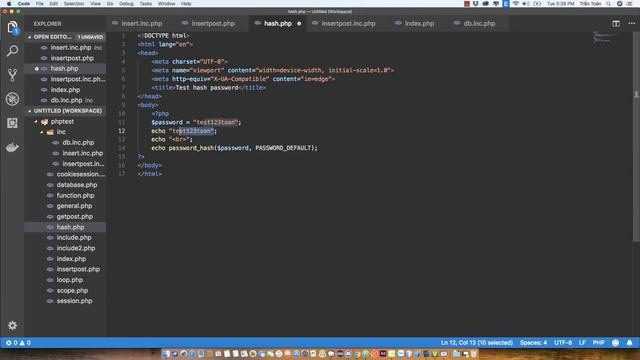Open the Tasks menu
The height and width of the screenshot is (360, 640).
[x=145, y=4]
